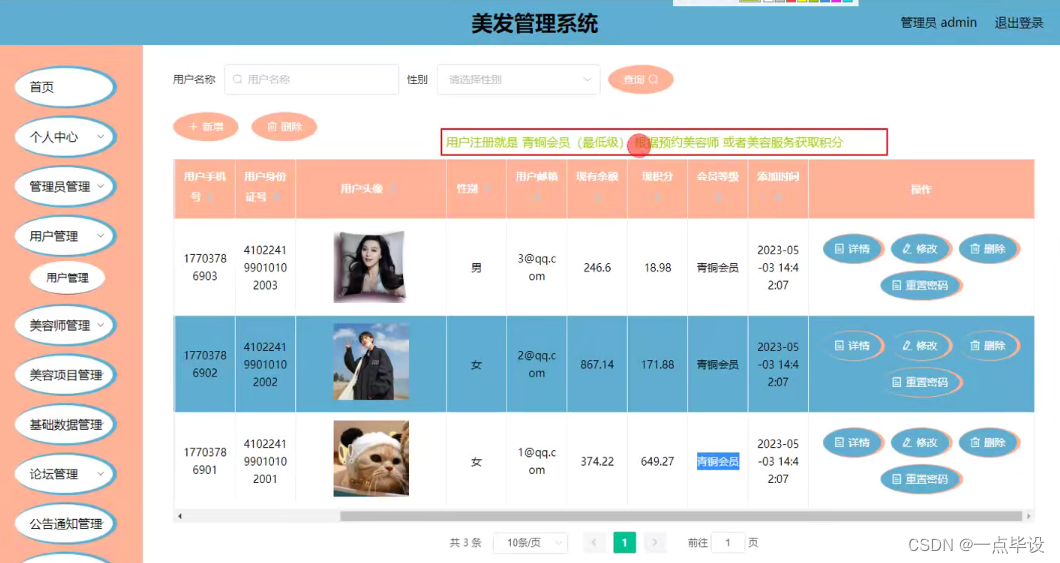Click ID number ending 2001
The width and height of the screenshot is (1060, 563).
[x=265, y=462]
